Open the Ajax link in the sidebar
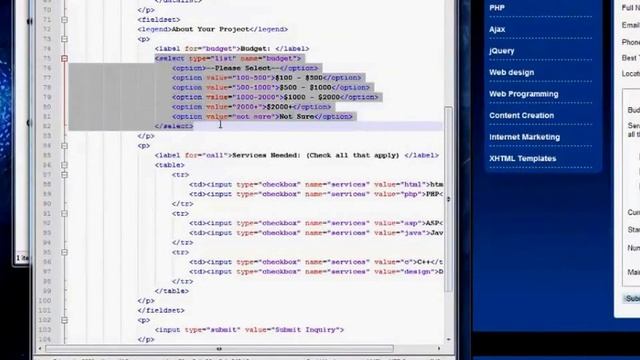640x360 pixels. pyautogui.click(x=497, y=29)
